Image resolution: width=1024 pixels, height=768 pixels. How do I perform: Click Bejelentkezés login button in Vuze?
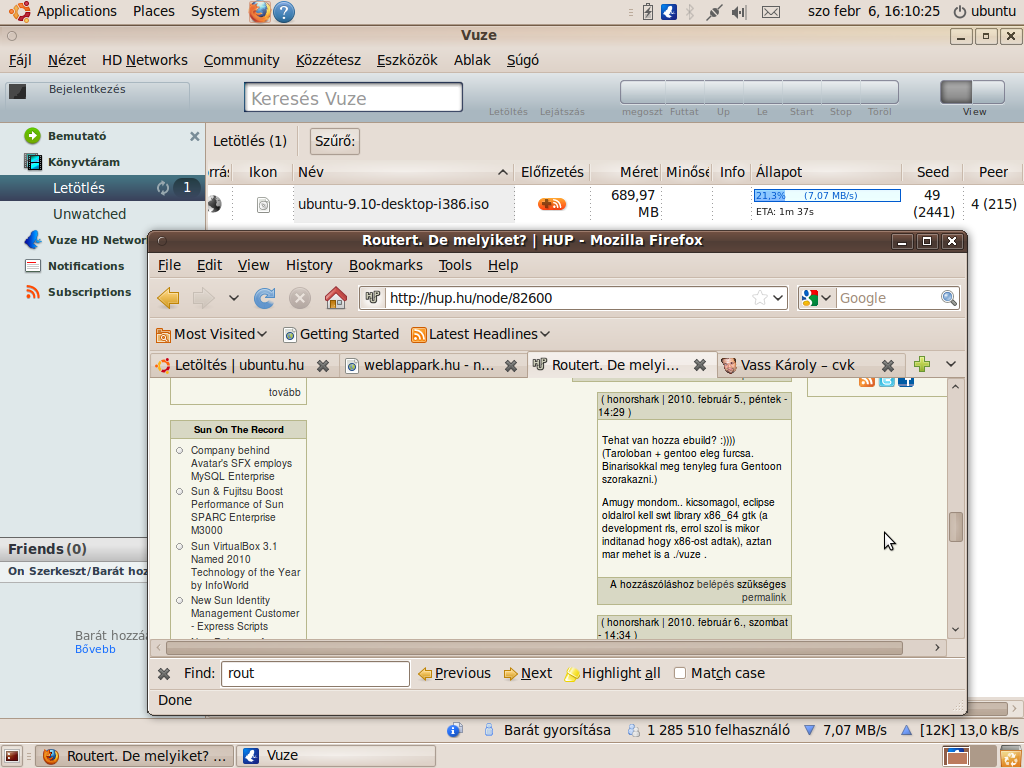click(86, 89)
